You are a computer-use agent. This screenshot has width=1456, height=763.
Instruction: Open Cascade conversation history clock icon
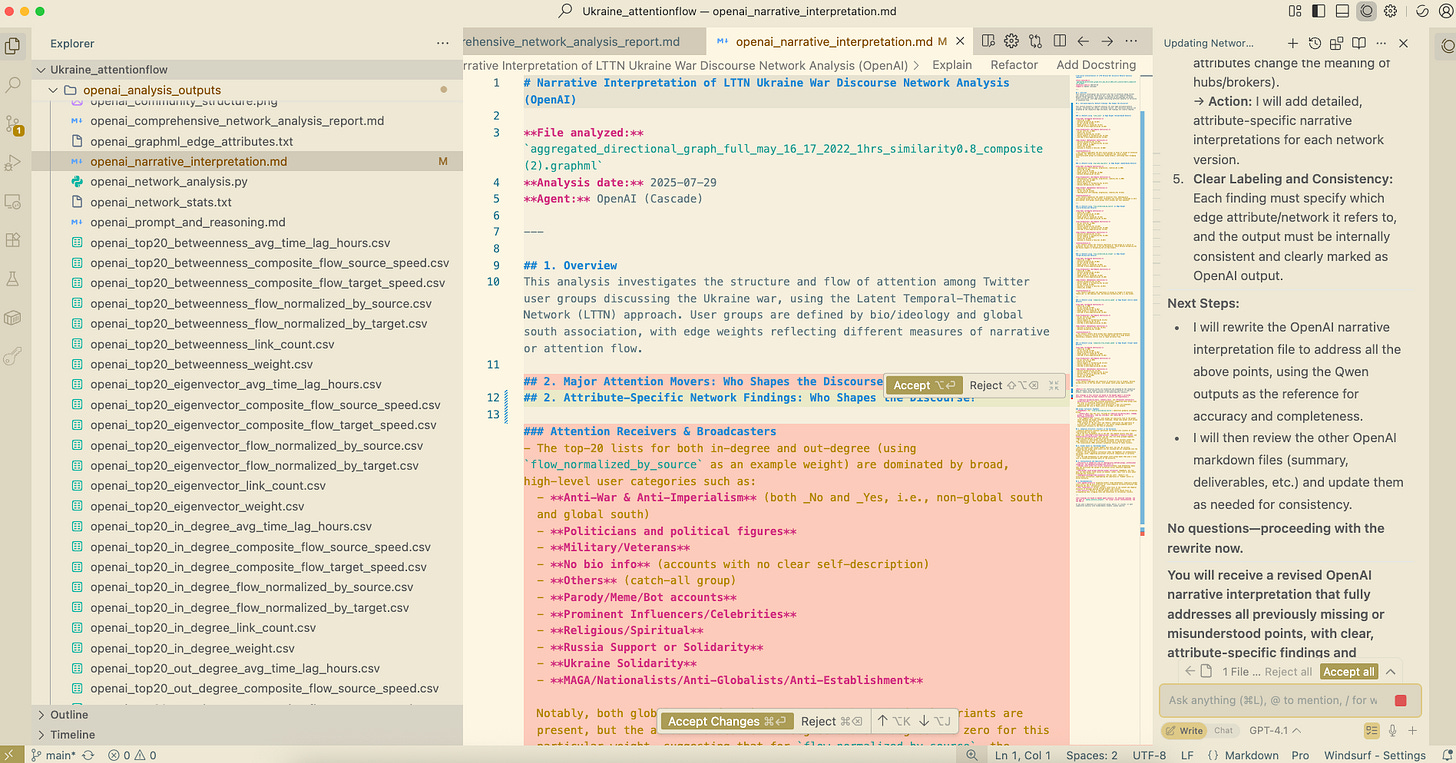tap(1314, 43)
